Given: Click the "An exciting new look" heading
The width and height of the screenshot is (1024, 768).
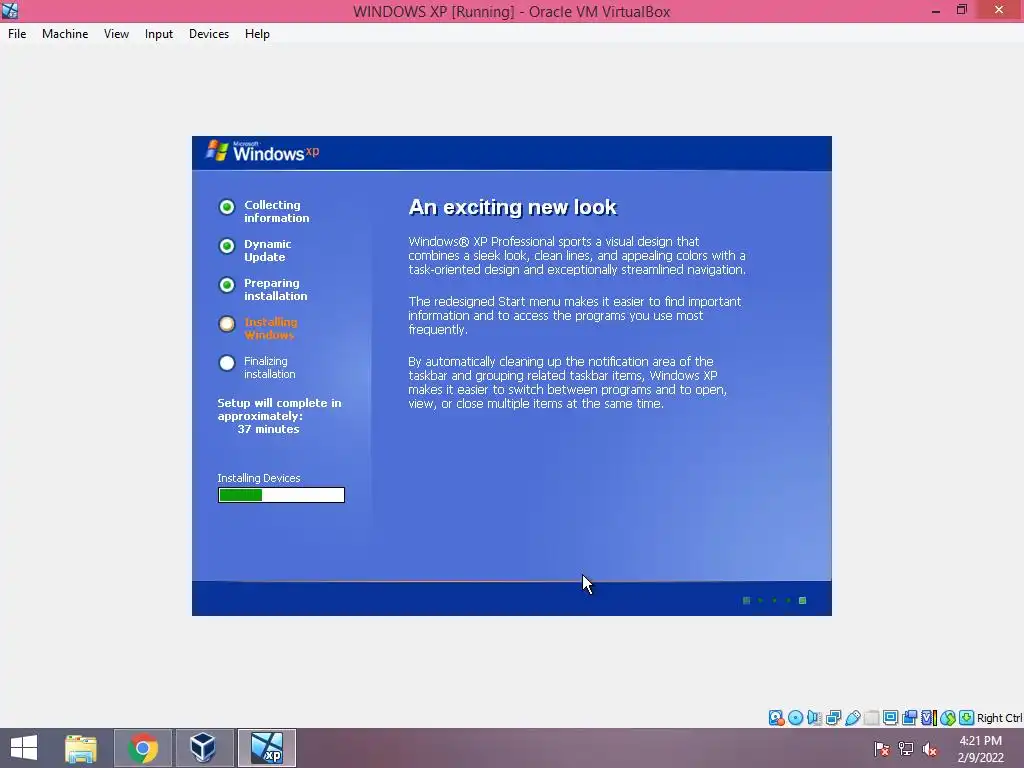Looking at the screenshot, I should point(513,207).
